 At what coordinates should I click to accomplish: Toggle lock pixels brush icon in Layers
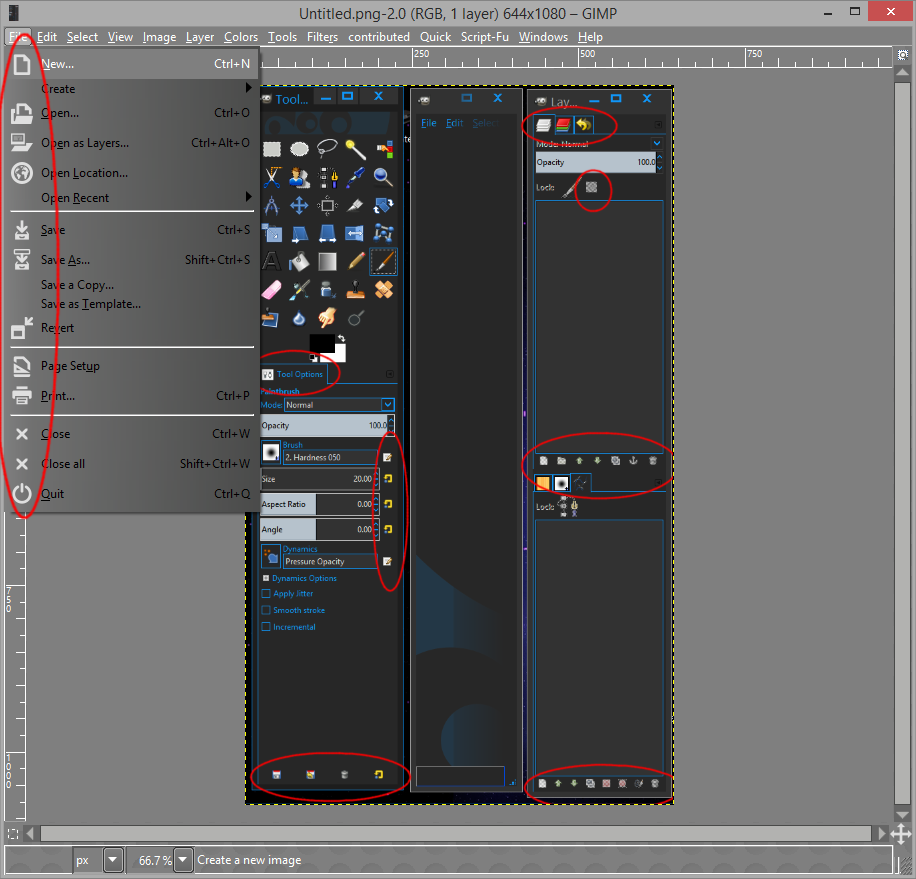570,188
